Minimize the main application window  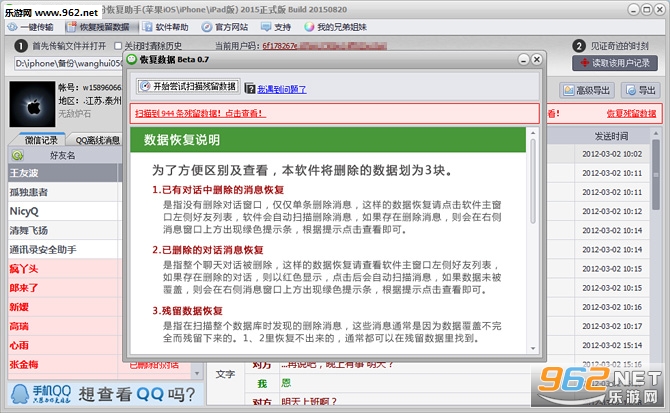[x=634, y=9]
